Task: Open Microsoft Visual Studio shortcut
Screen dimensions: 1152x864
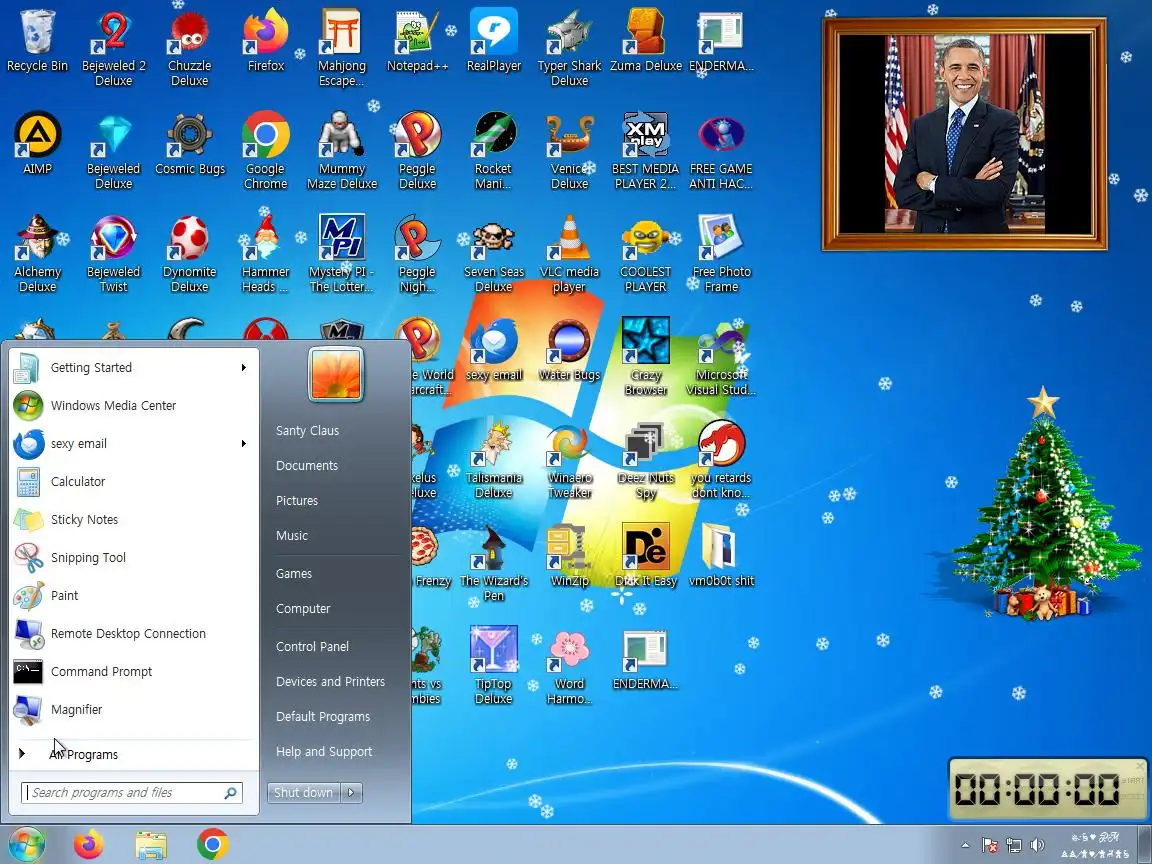Action: coord(721,356)
